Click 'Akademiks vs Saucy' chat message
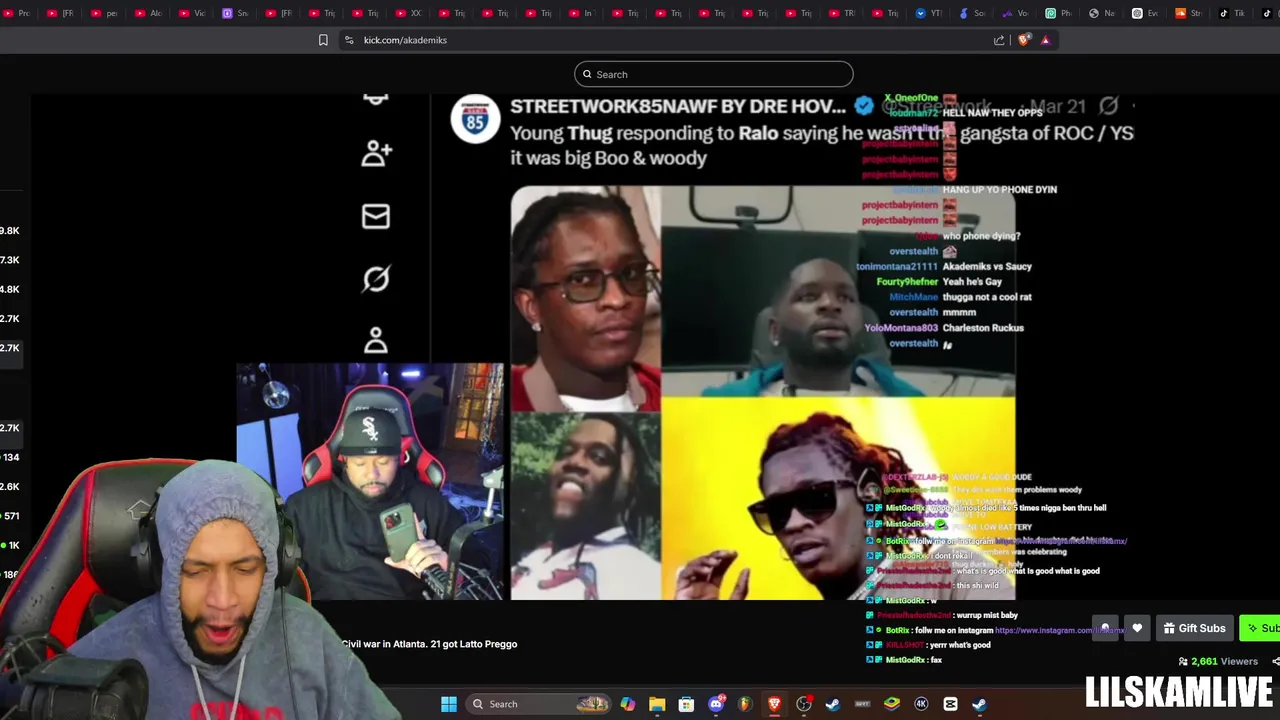1280x720 pixels. (987, 266)
